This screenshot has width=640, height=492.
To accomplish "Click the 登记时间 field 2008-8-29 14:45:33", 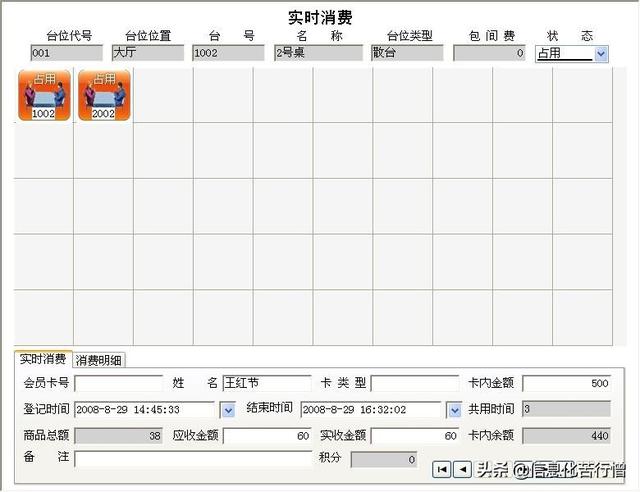I will (x=144, y=410).
